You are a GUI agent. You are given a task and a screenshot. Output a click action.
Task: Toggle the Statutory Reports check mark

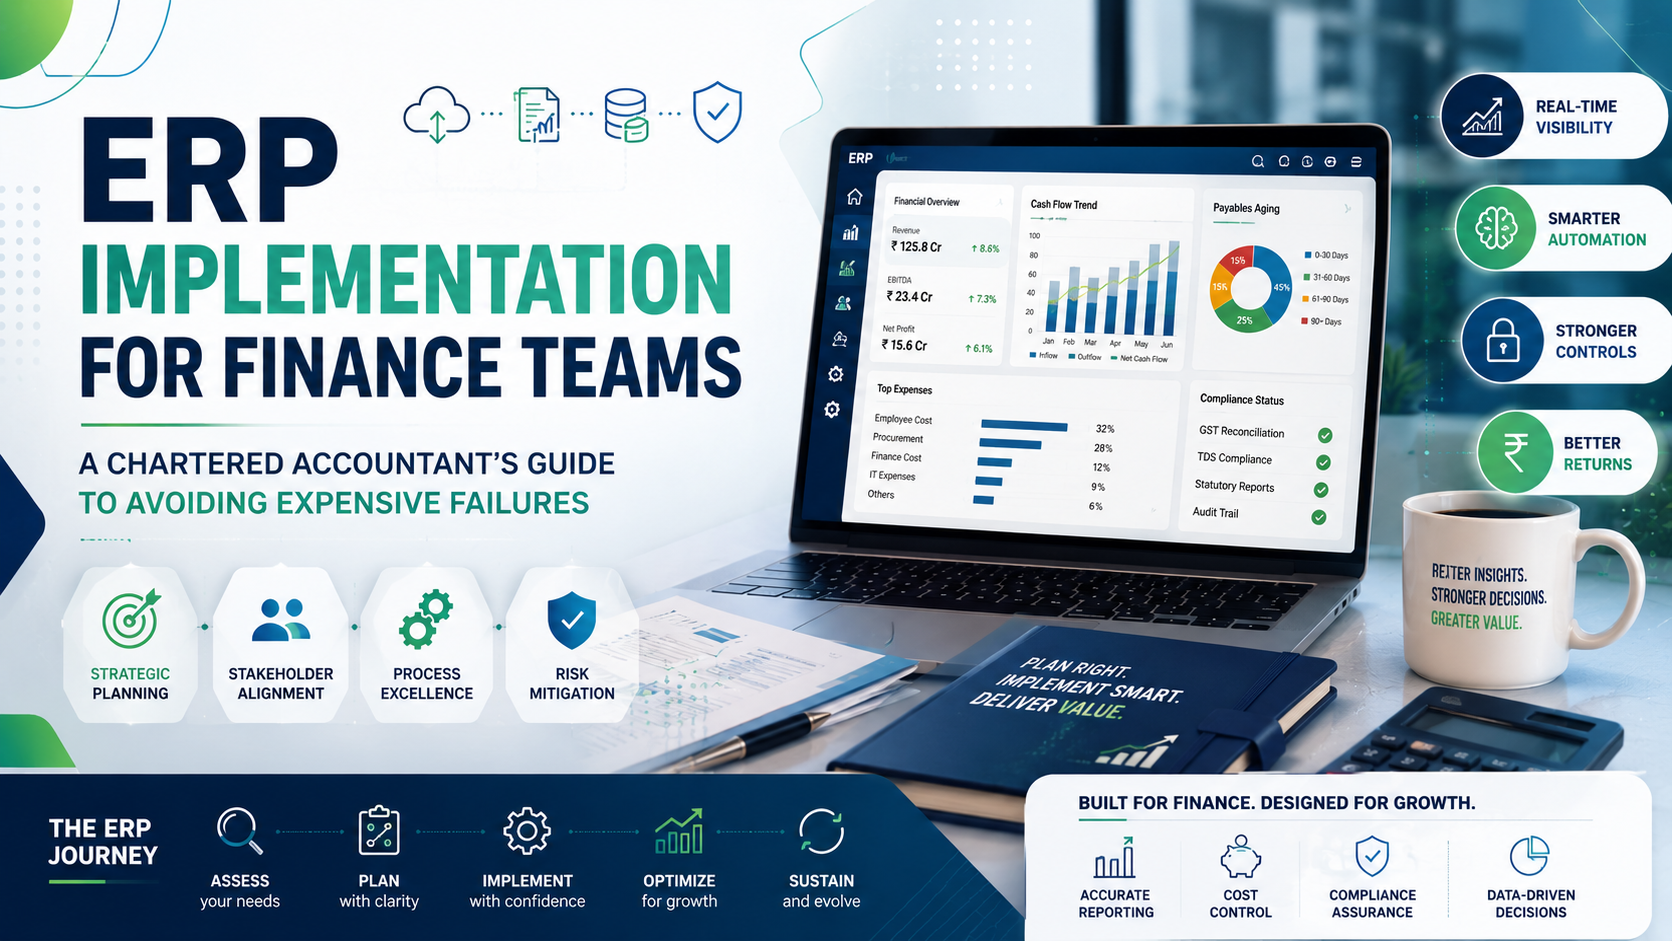[x=1321, y=490]
